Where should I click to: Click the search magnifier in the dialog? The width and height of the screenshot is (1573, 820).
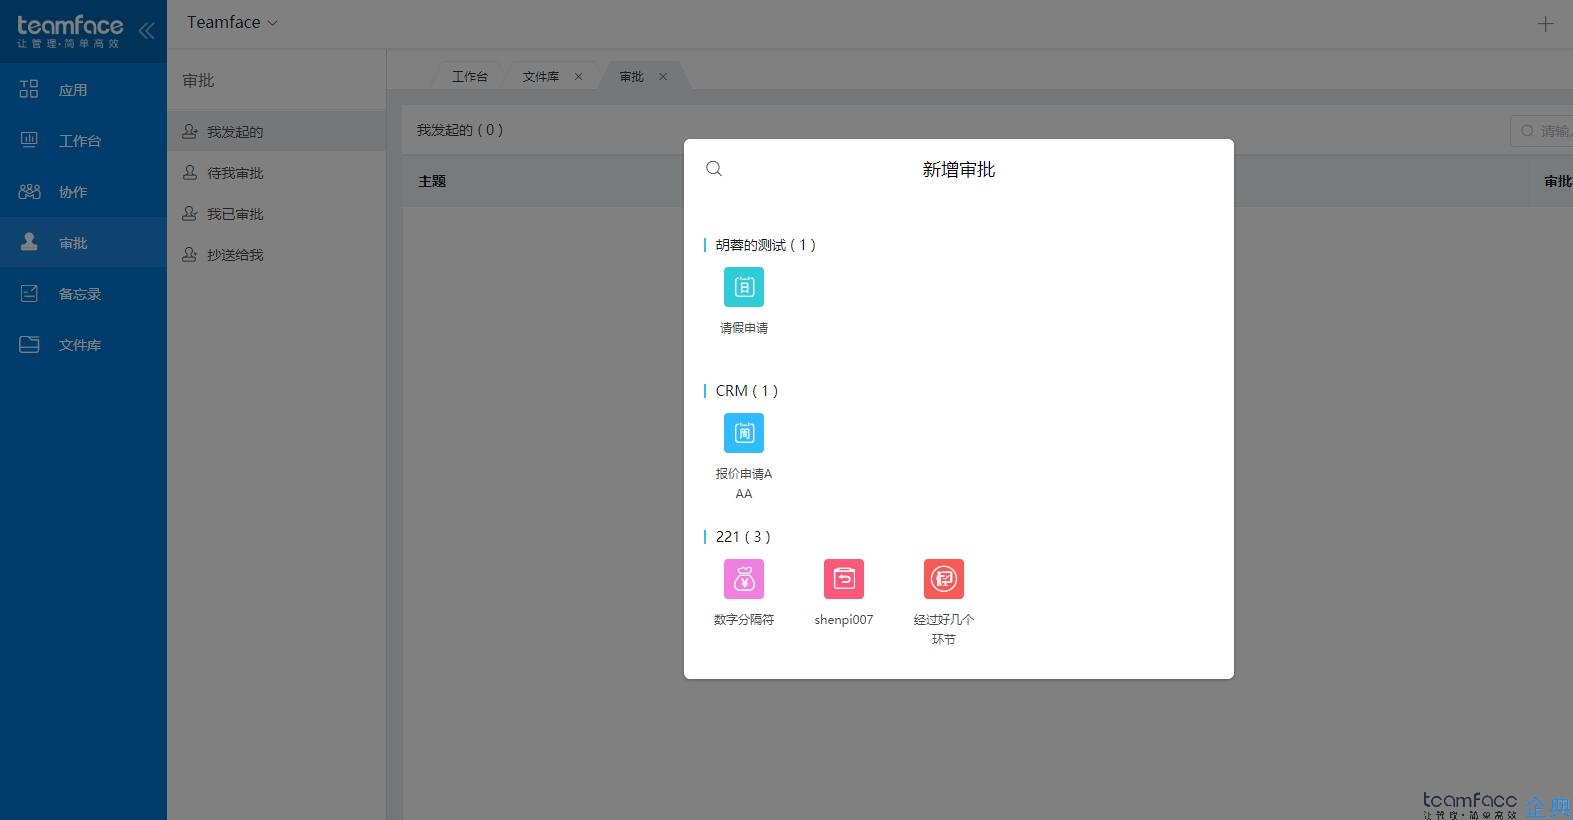click(714, 169)
